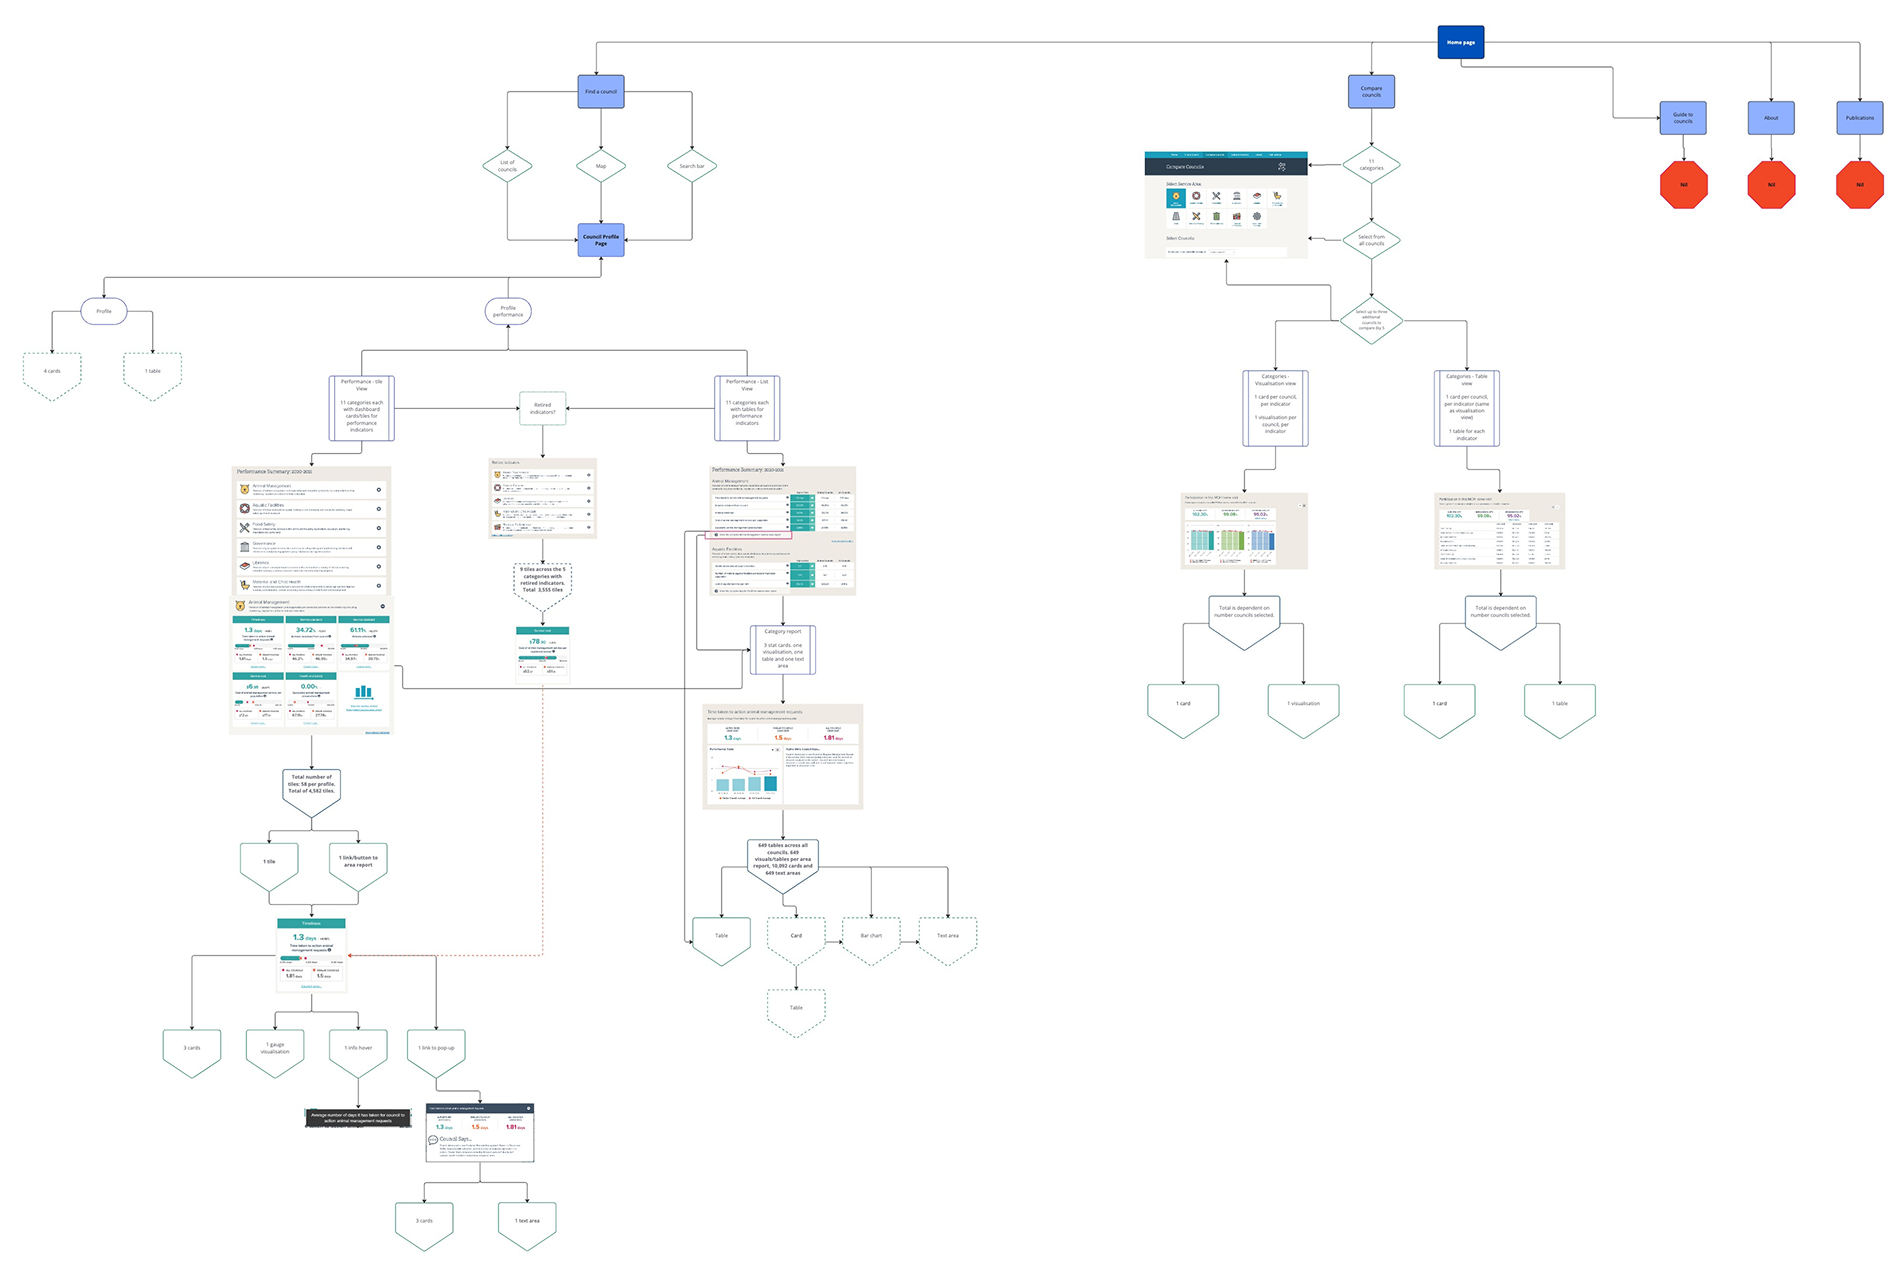Click the blue bar chart icon in Animal Management panel

click(364, 692)
